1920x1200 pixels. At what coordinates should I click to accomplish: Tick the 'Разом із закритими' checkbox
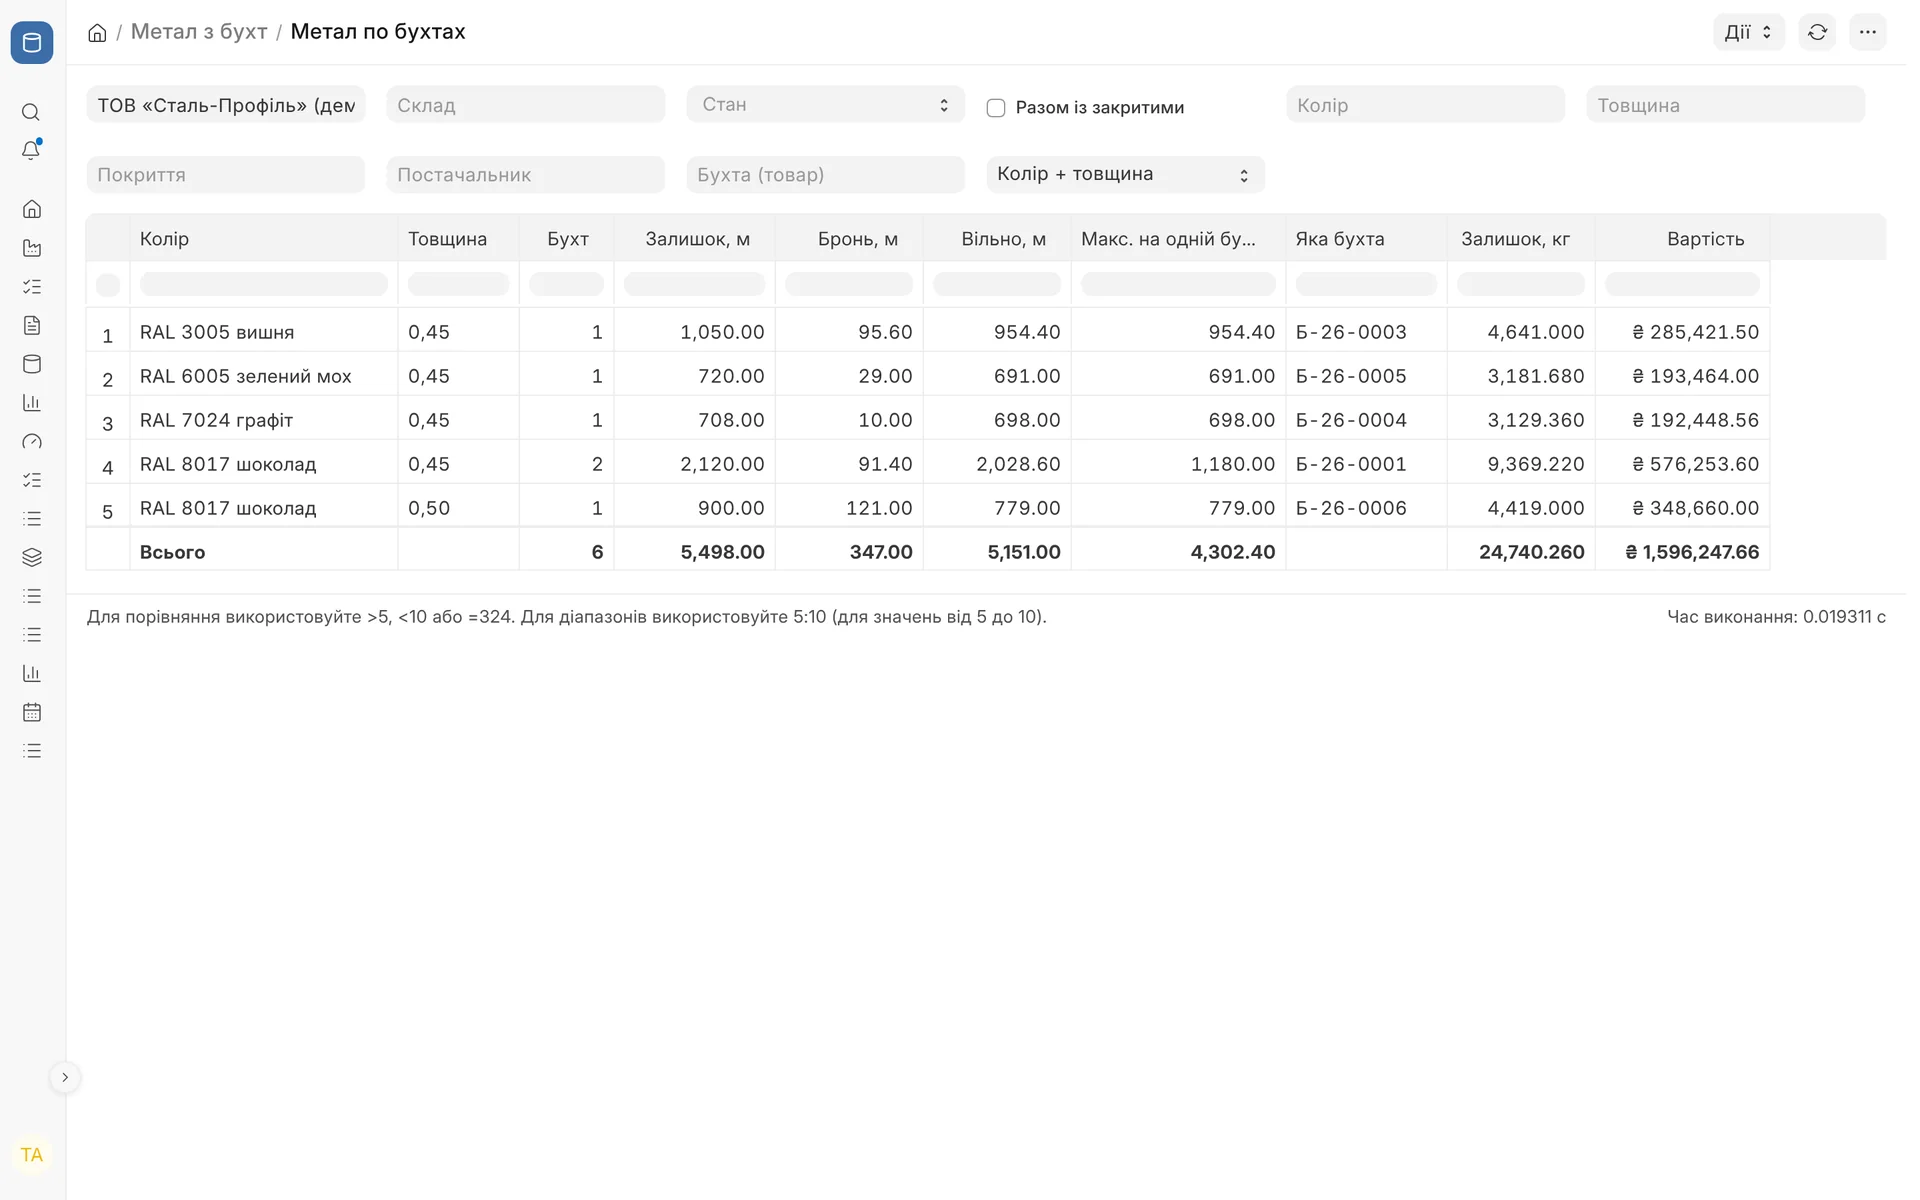(x=996, y=108)
